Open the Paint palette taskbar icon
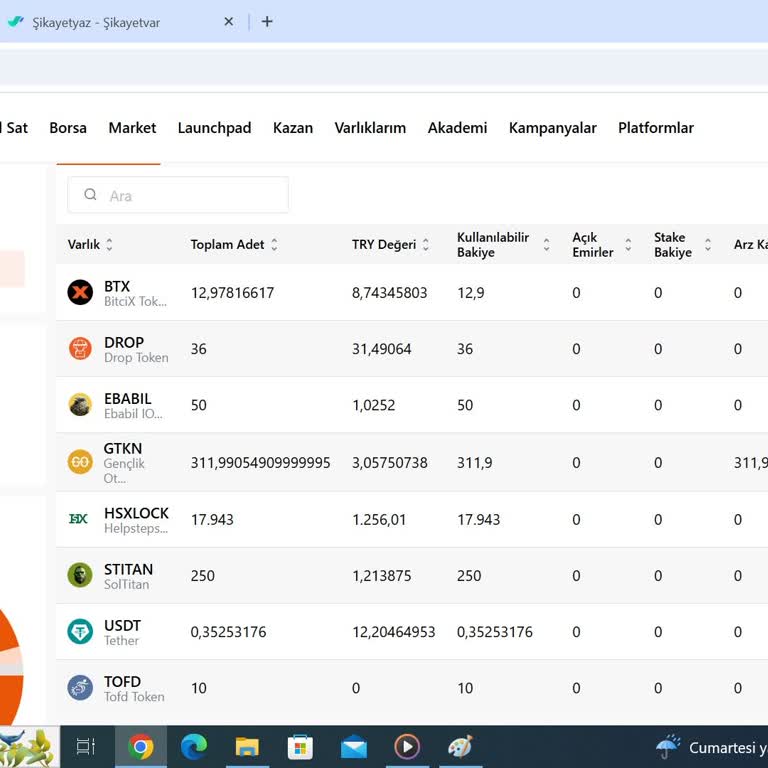This screenshot has width=768, height=768. [460, 747]
